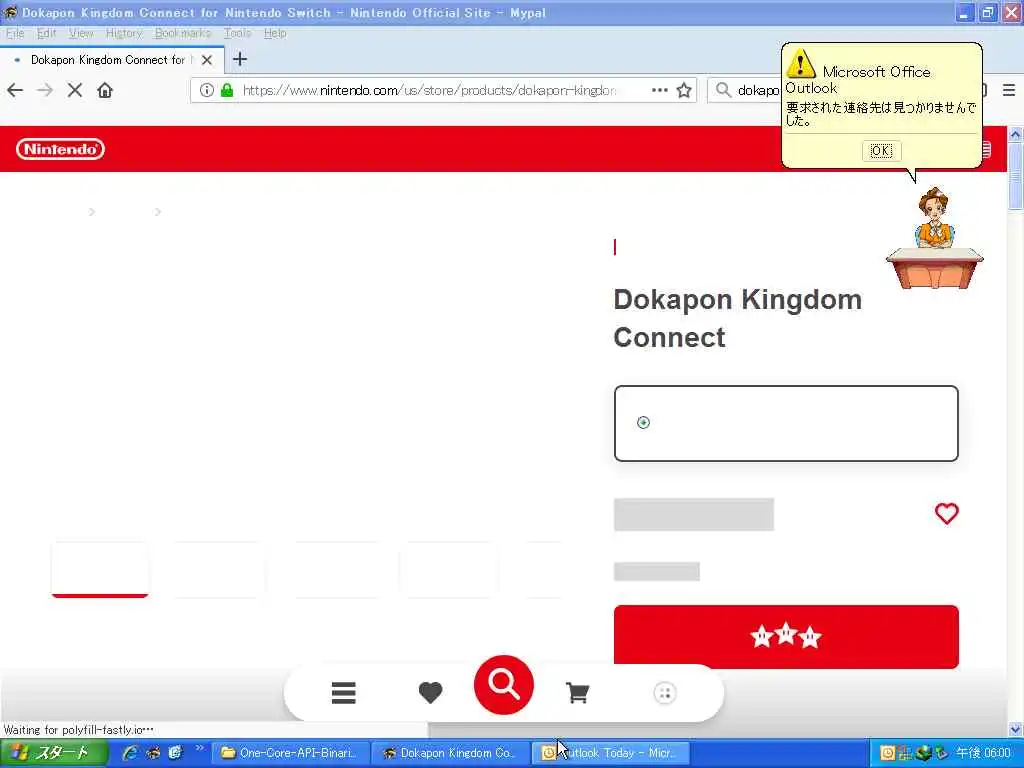
Task: Click the edition selection box
Action: [x=786, y=423]
